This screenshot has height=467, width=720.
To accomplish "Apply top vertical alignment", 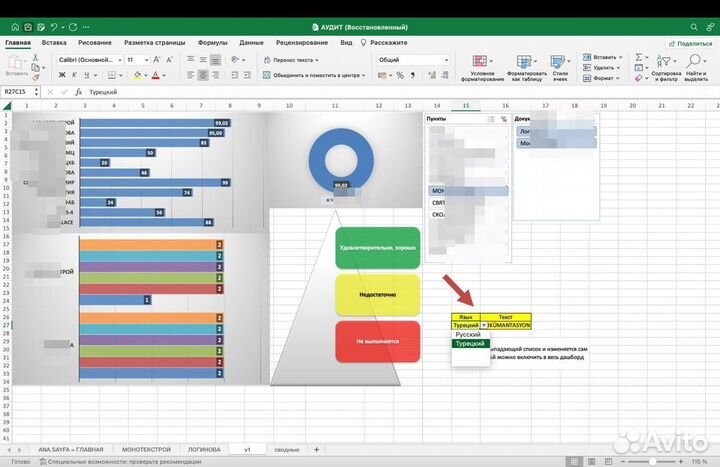I will tap(191, 60).
